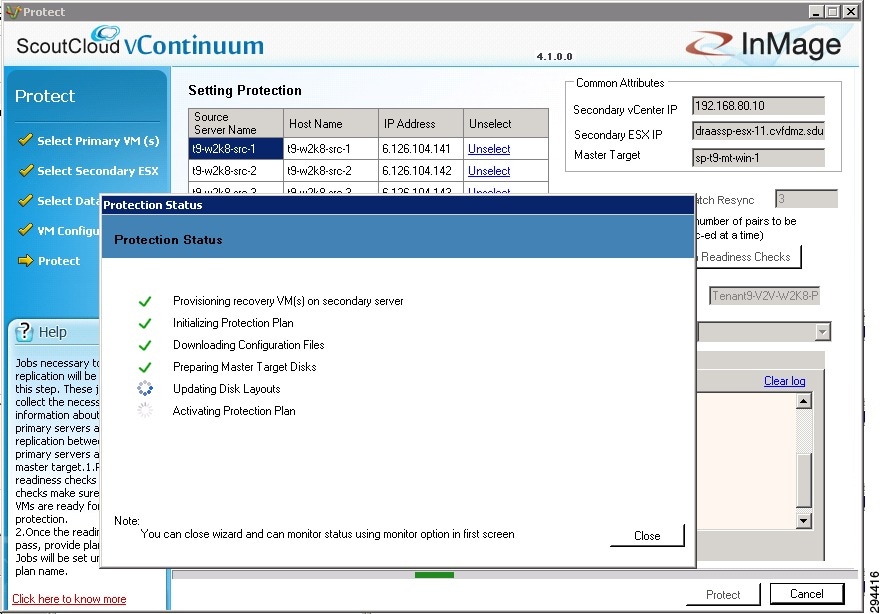The image size is (880, 614).
Task: Click the Help question mark icon
Action: coord(24,332)
